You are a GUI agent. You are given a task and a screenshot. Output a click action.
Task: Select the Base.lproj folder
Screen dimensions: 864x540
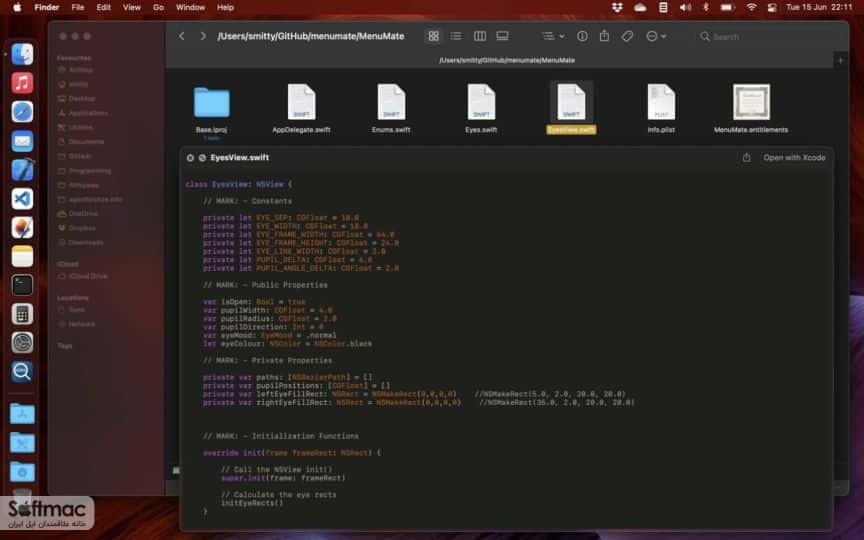pyautogui.click(x=212, y=110)
